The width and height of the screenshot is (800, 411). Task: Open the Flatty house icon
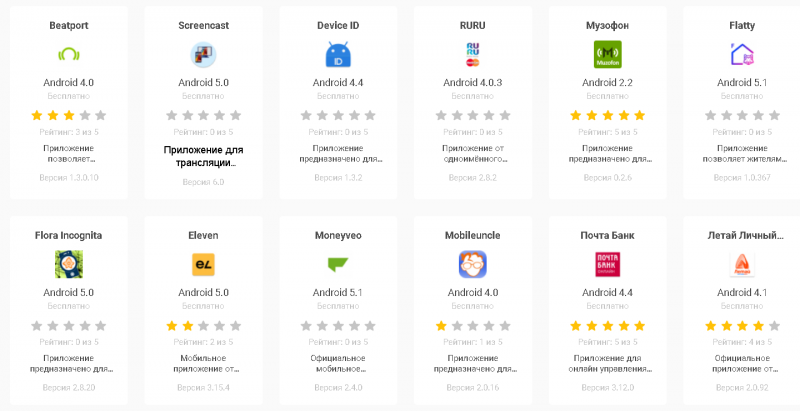(x=742, y=54)
